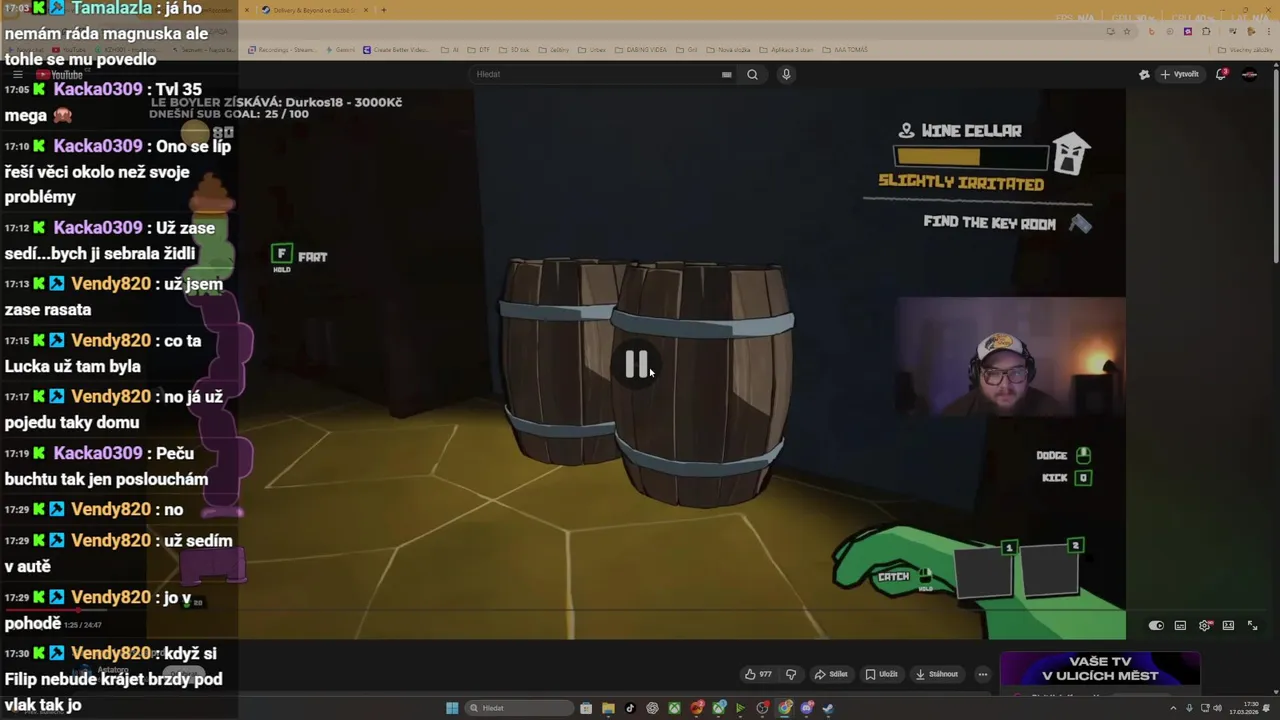The height and width of the screenshot is (720, 1280).
Task: Open OBS Studio from taskbar
Action: [762, 708]
